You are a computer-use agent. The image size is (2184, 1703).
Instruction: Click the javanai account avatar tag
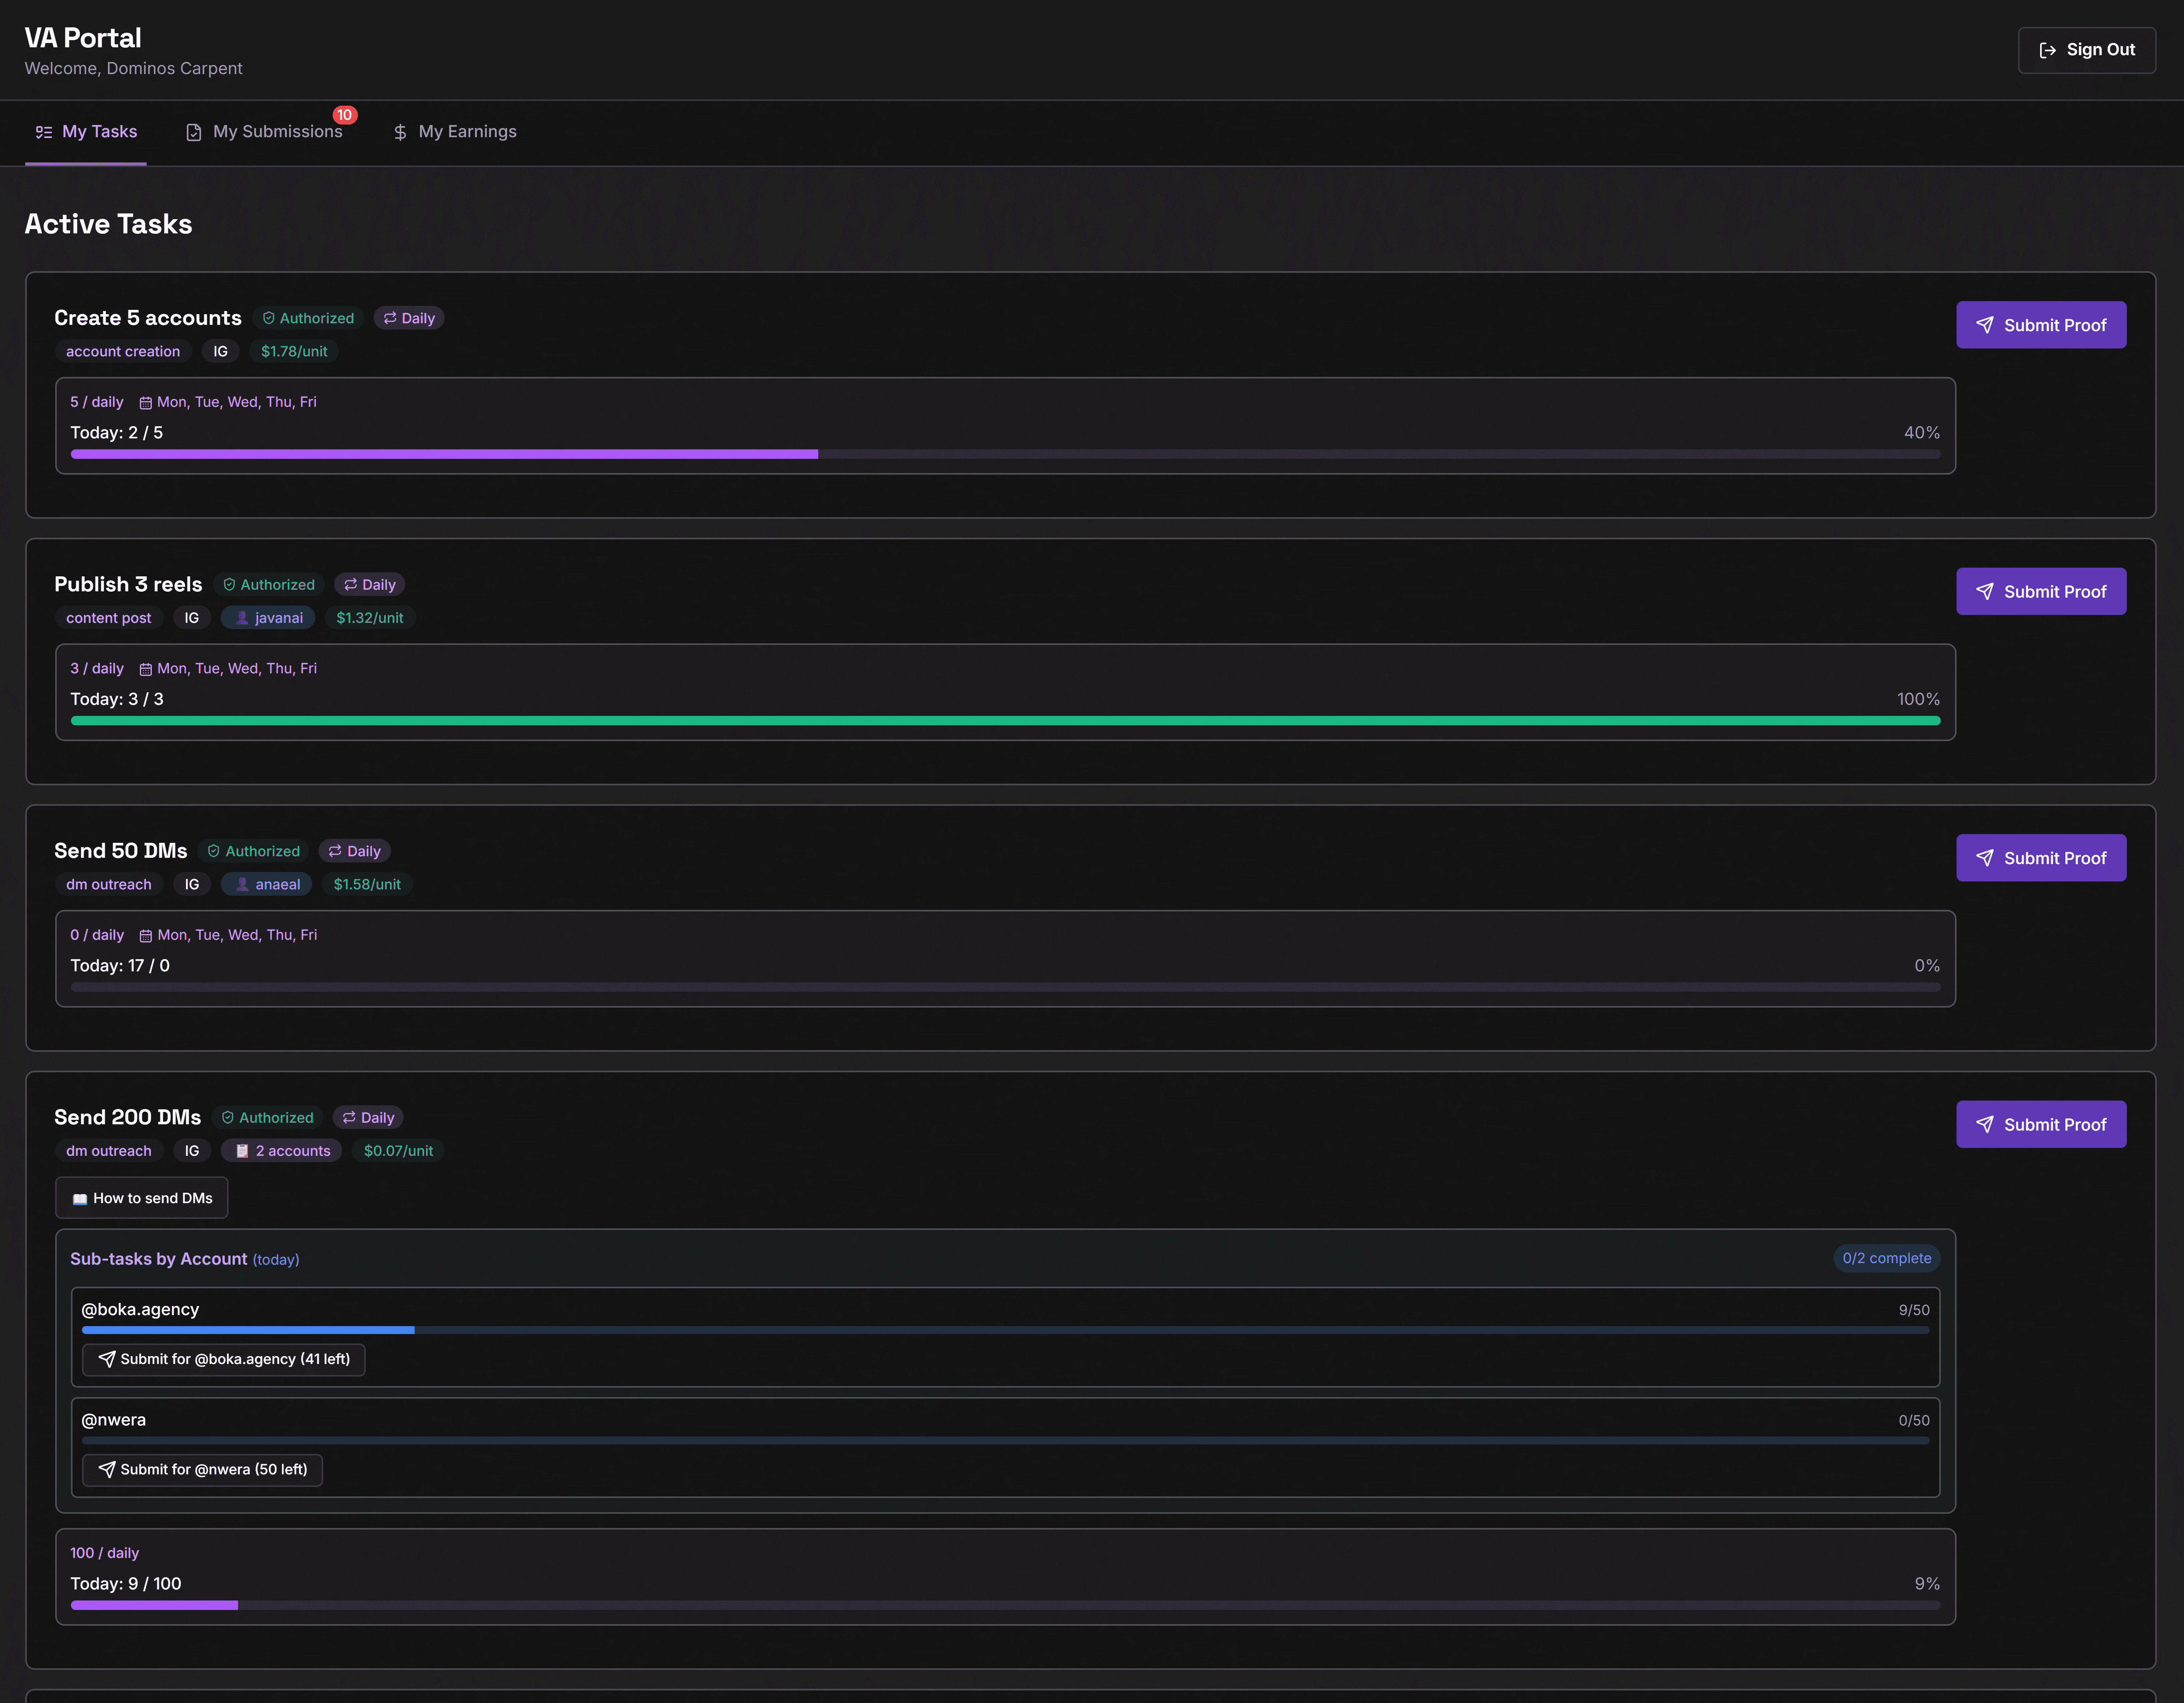point(242,618)
